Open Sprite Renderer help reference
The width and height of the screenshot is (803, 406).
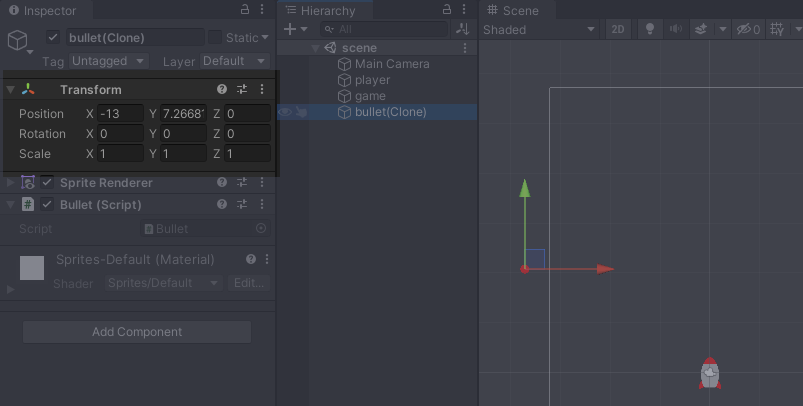(222, 182)
